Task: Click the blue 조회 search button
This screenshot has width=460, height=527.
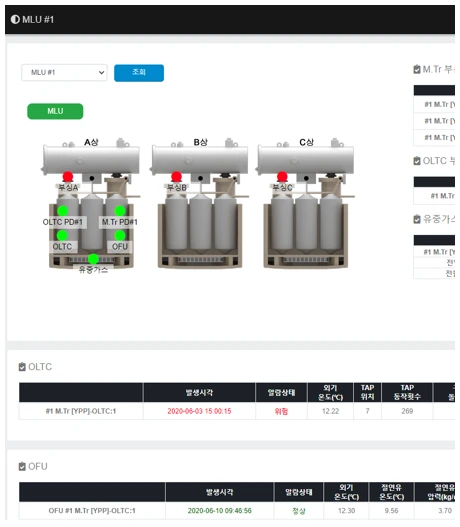Action: (x=139, y=73)
